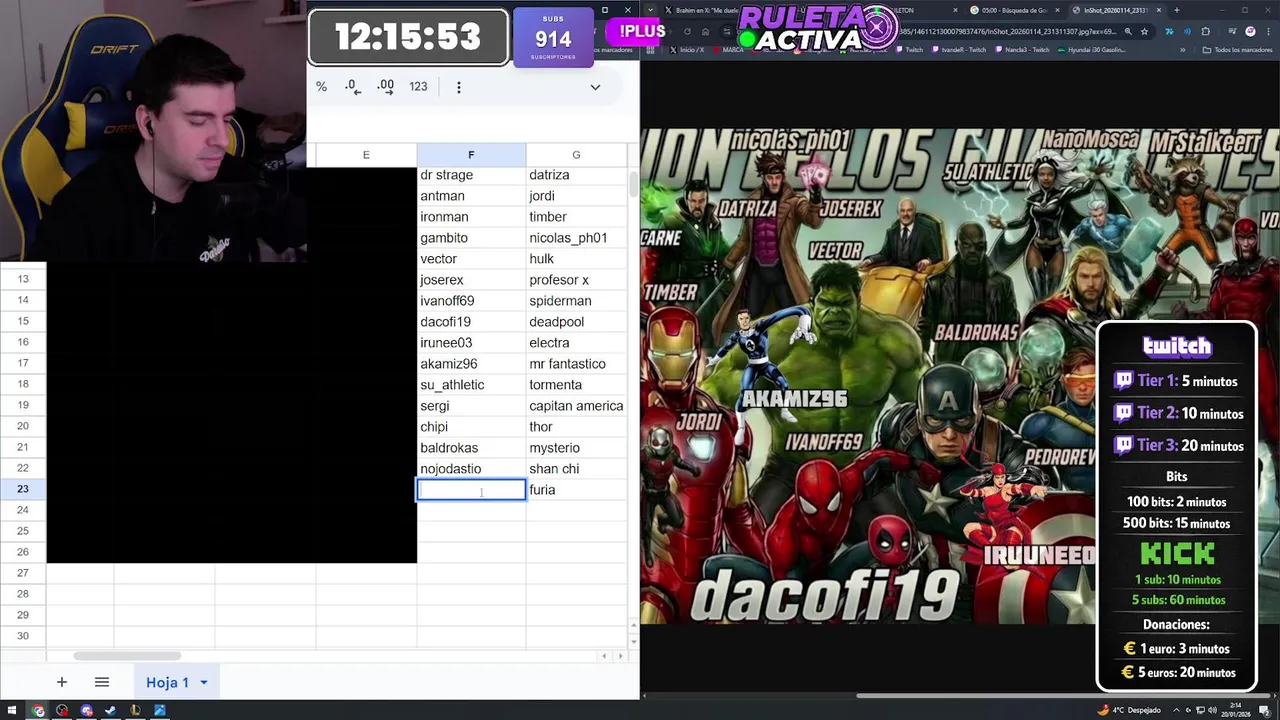Select cell containing 'su_athletic'

471,385
